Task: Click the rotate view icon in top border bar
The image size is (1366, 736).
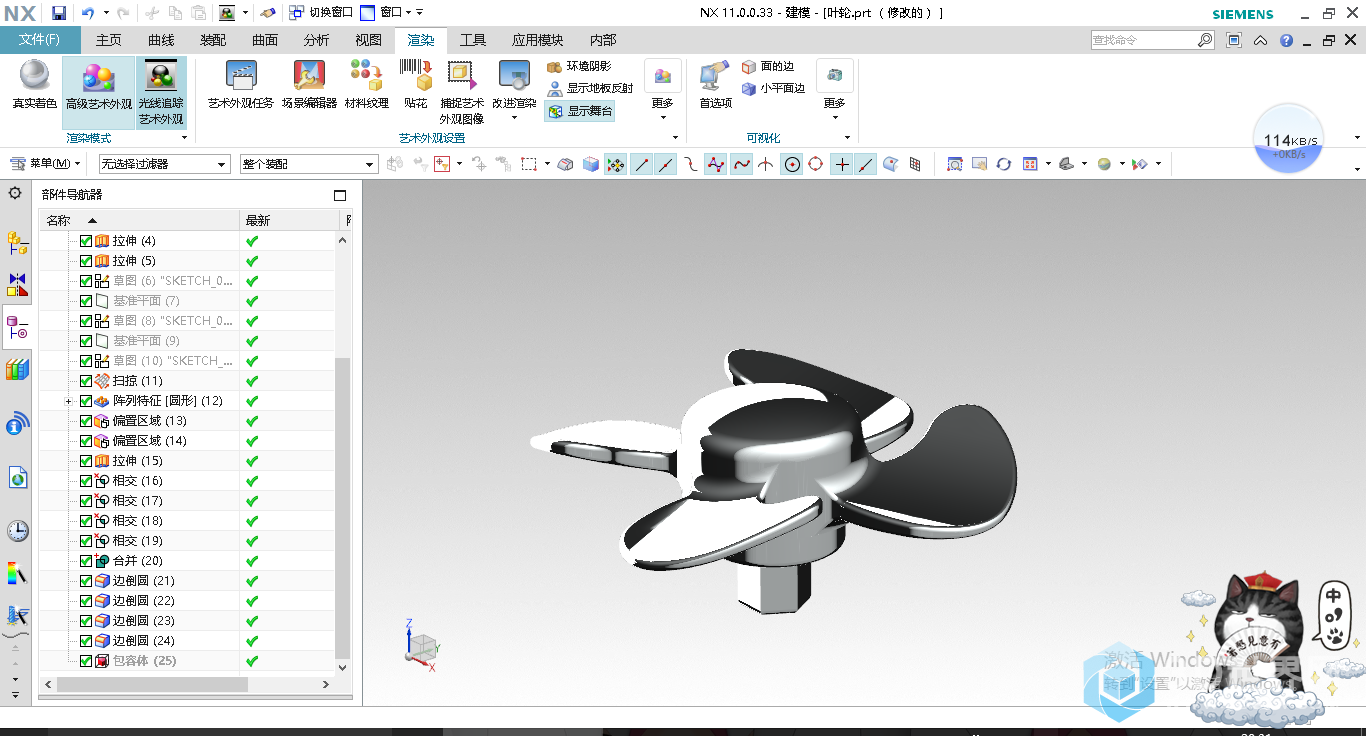Action: point(1003,164)
